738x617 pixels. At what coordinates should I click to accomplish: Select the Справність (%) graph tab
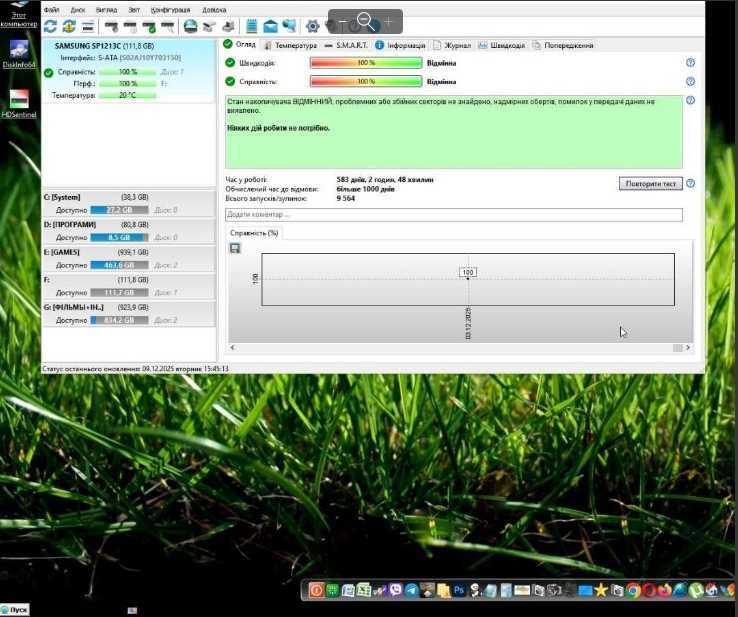click(x=254, y=233)
